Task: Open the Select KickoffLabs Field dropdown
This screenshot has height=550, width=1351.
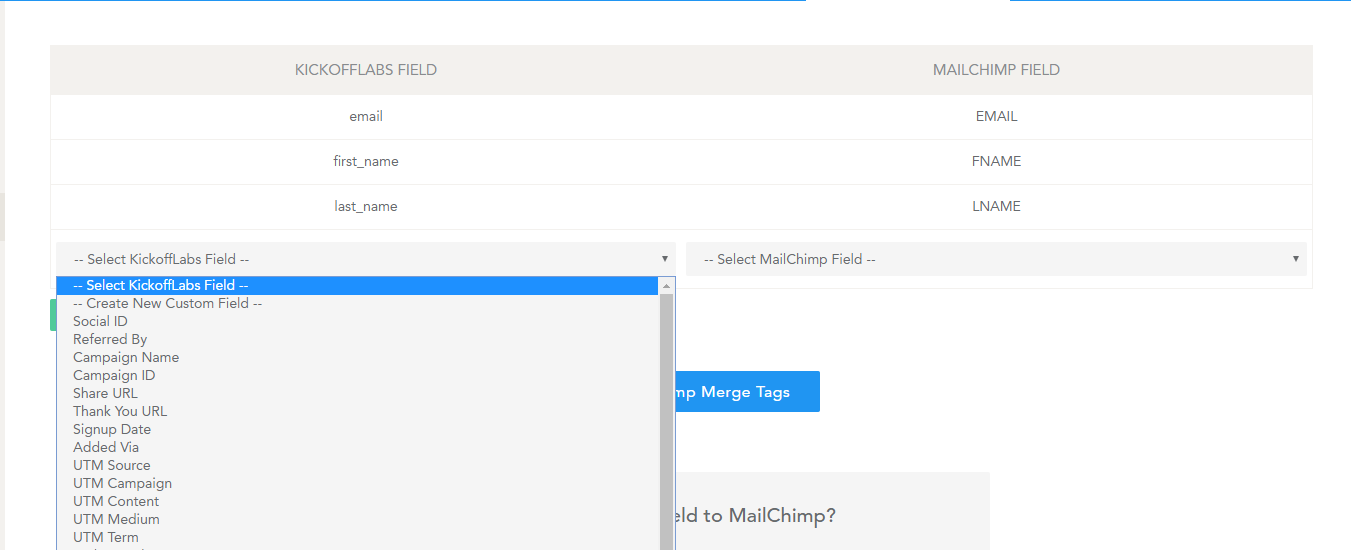Action: [366, 259]
